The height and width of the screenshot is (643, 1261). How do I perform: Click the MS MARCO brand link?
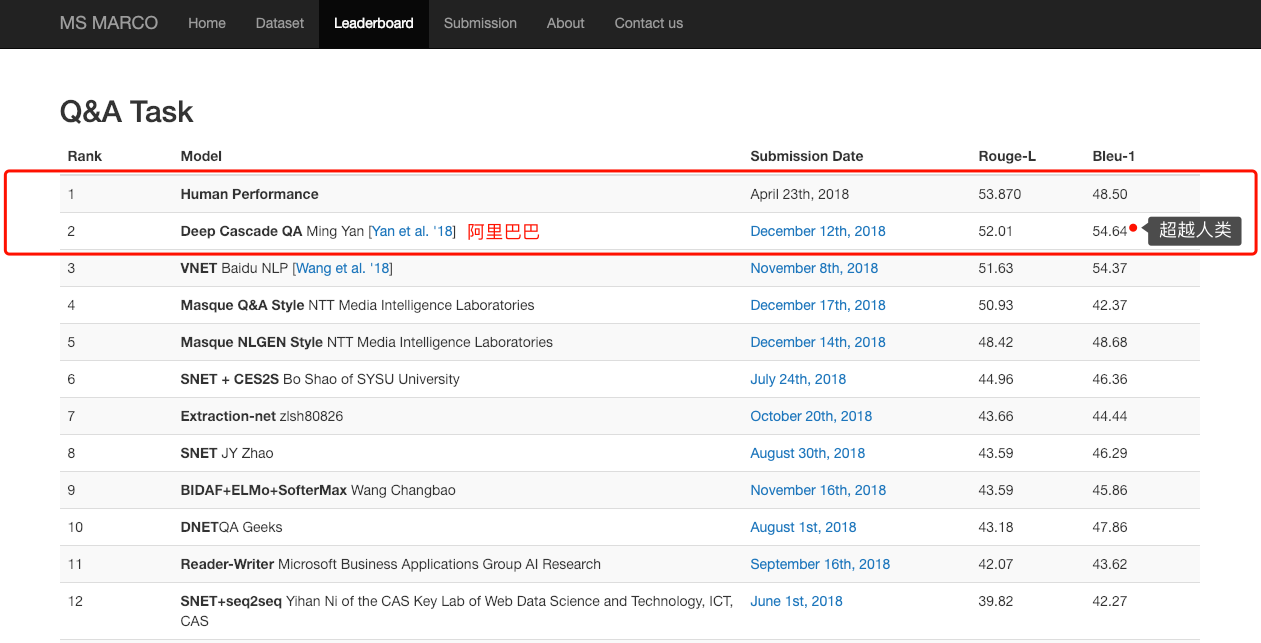[109, 23]
